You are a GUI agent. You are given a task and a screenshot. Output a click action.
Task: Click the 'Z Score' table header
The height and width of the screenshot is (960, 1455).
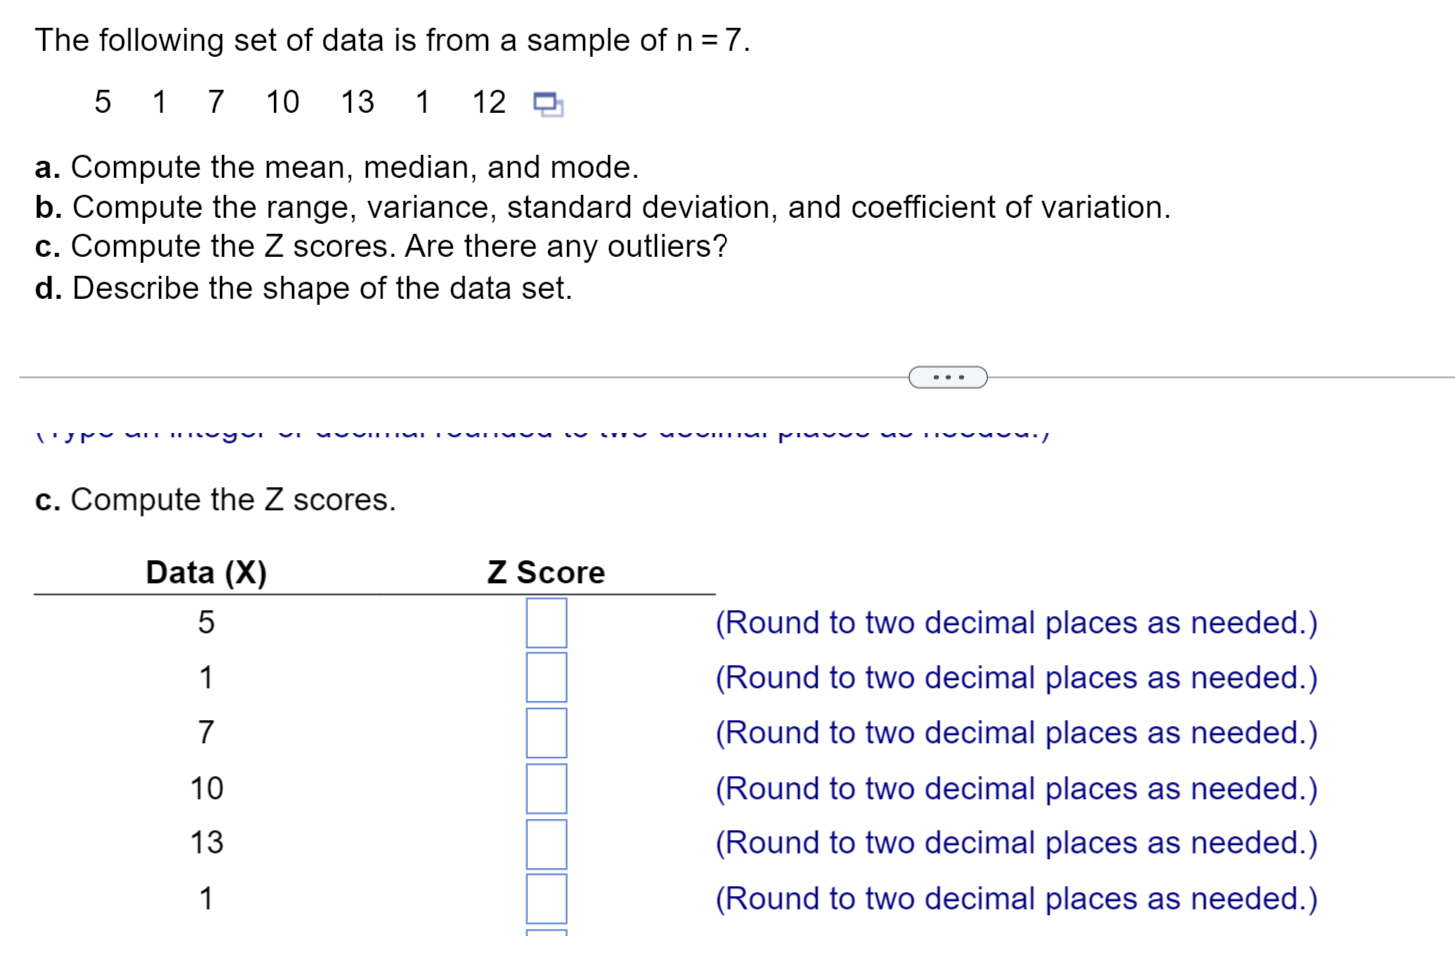pos(546,572)
